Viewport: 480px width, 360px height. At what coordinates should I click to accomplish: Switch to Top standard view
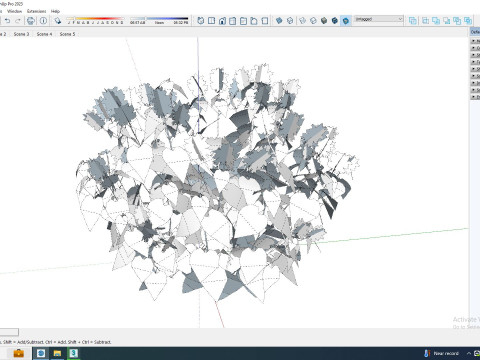(x=211, y=21)
